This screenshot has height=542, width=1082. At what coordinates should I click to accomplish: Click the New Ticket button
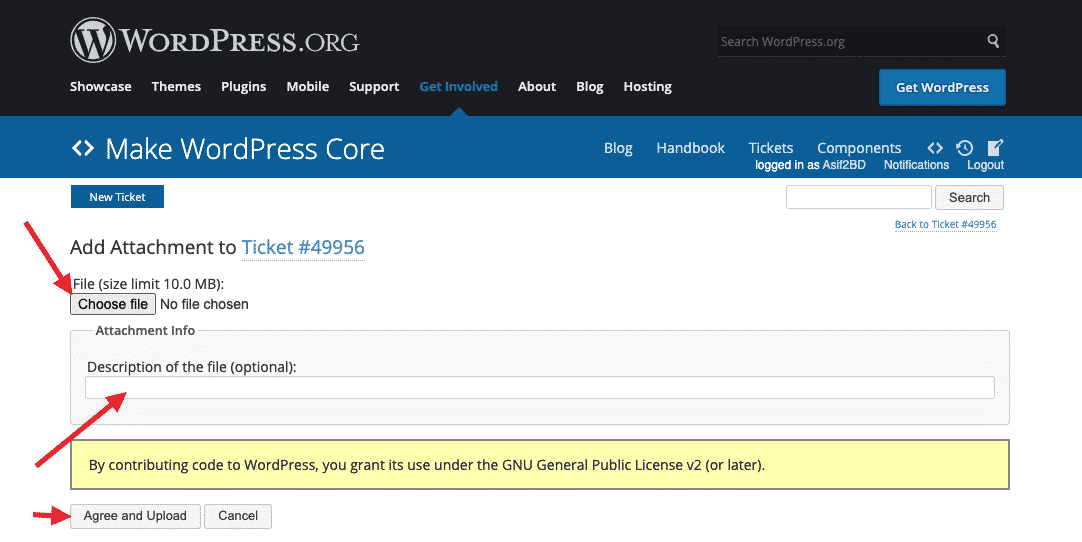(117, 197)
